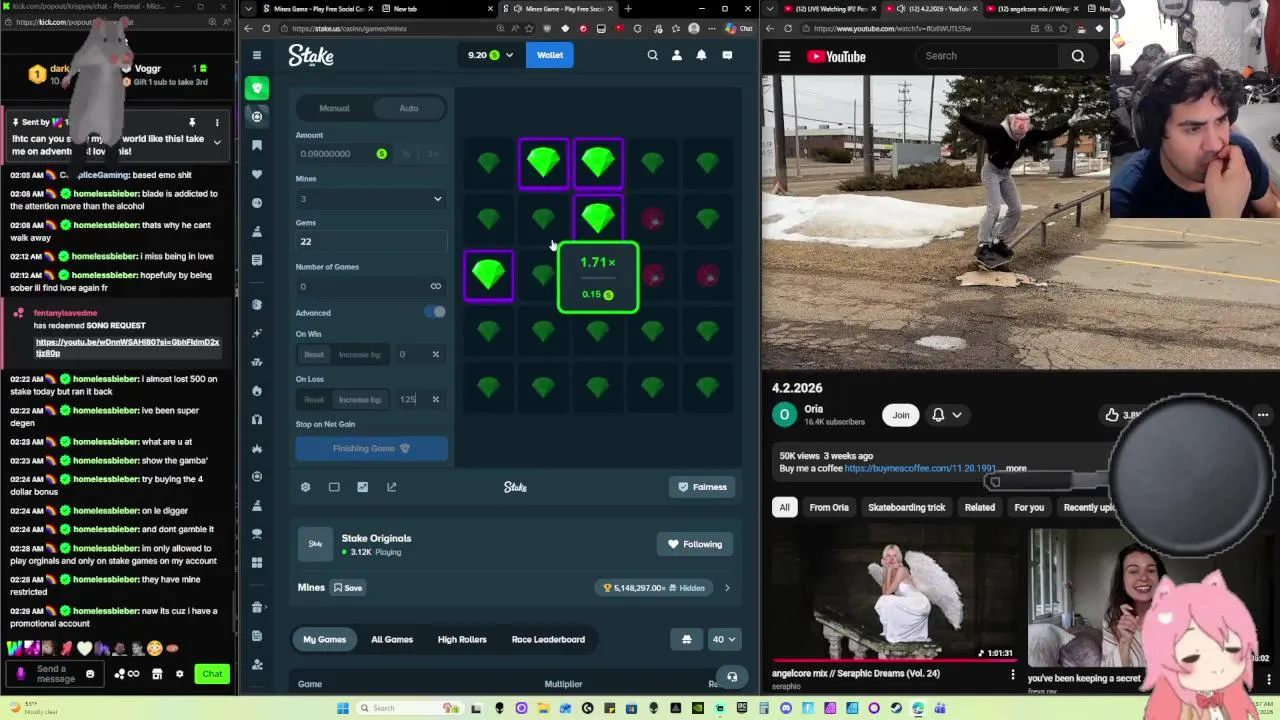Click the pop-out arrow icon below the game

391,487
